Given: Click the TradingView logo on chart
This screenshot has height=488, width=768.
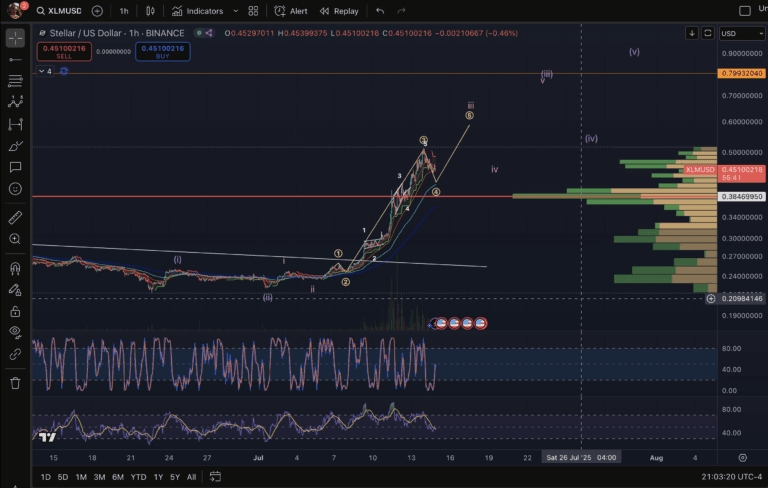Looking at the screenshot, I should coord(47,437).
